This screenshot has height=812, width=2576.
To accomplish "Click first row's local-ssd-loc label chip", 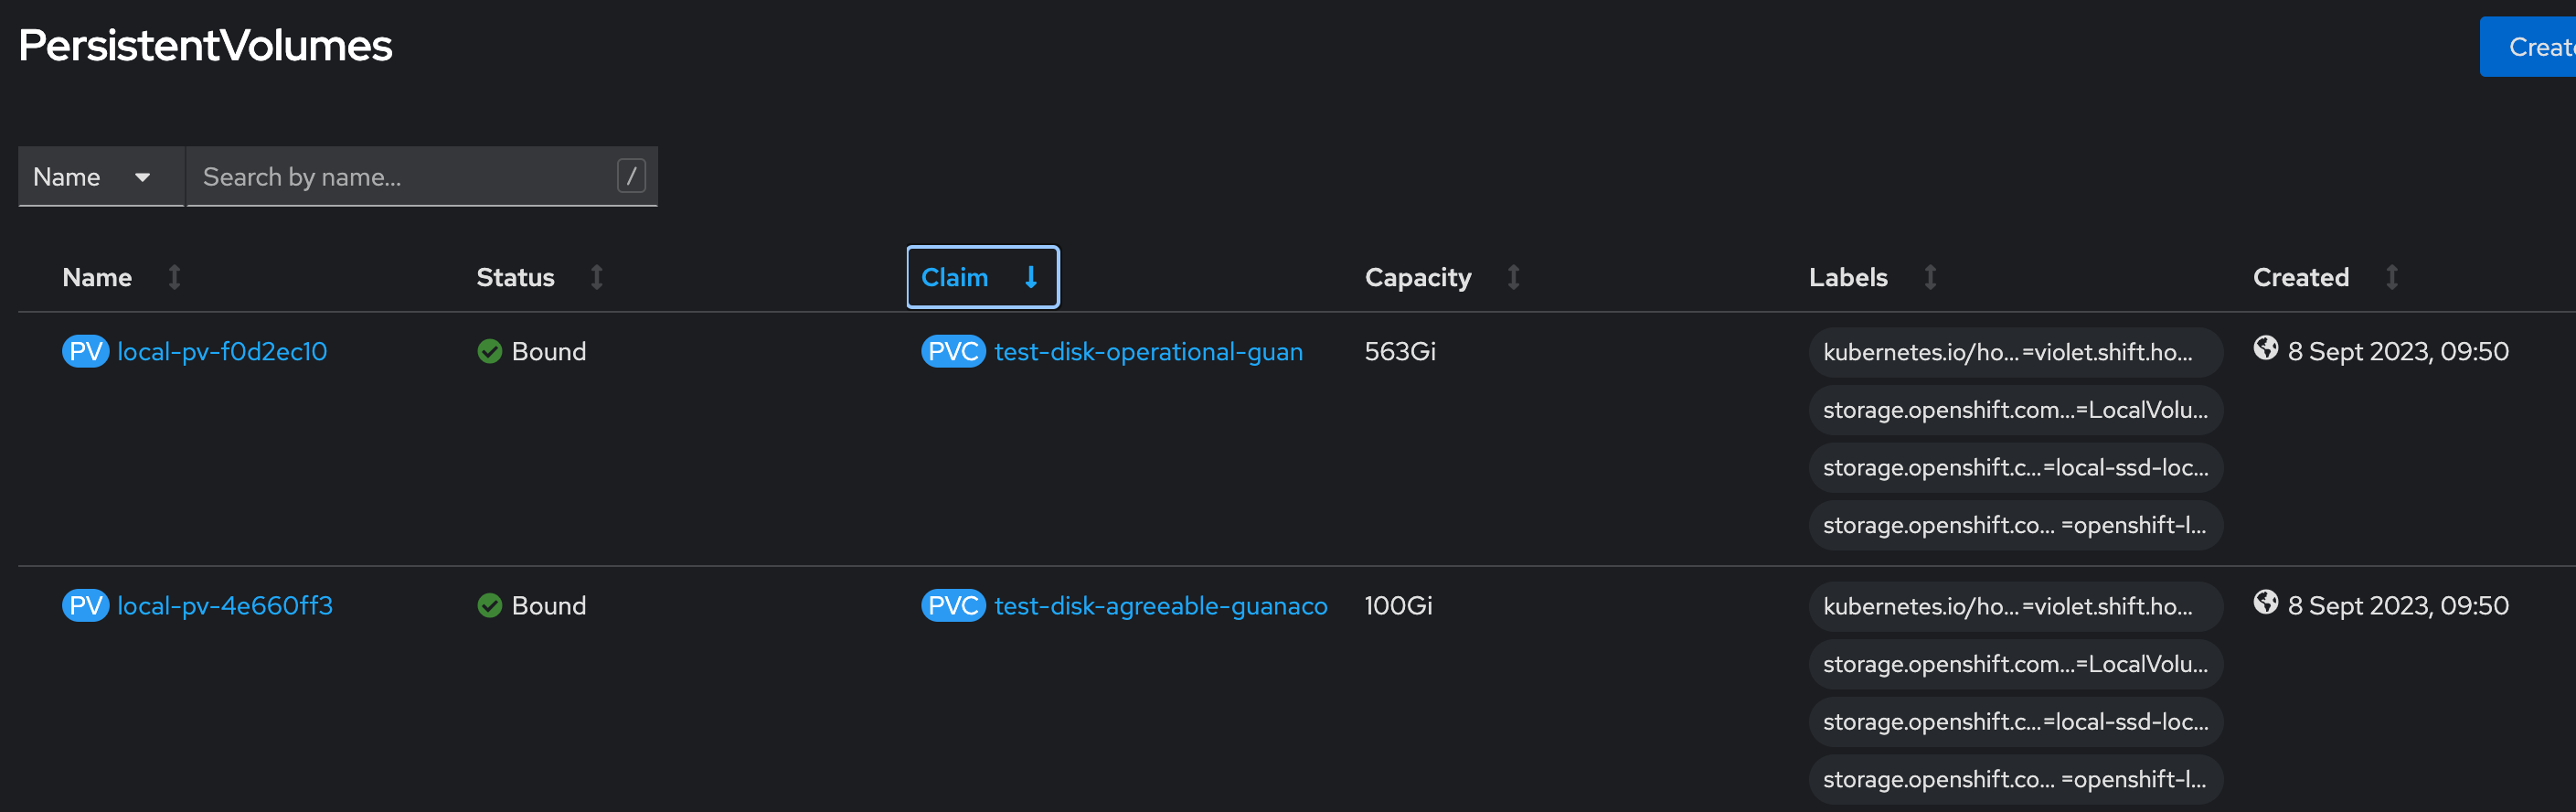I will coord(2014,468).
